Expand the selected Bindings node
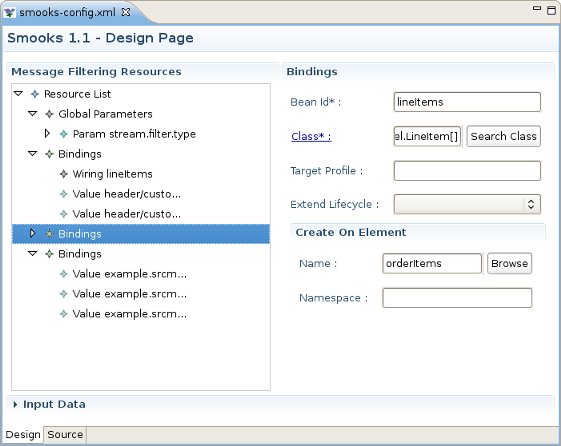This screenshot has height=446, width=561. point(33,234)
